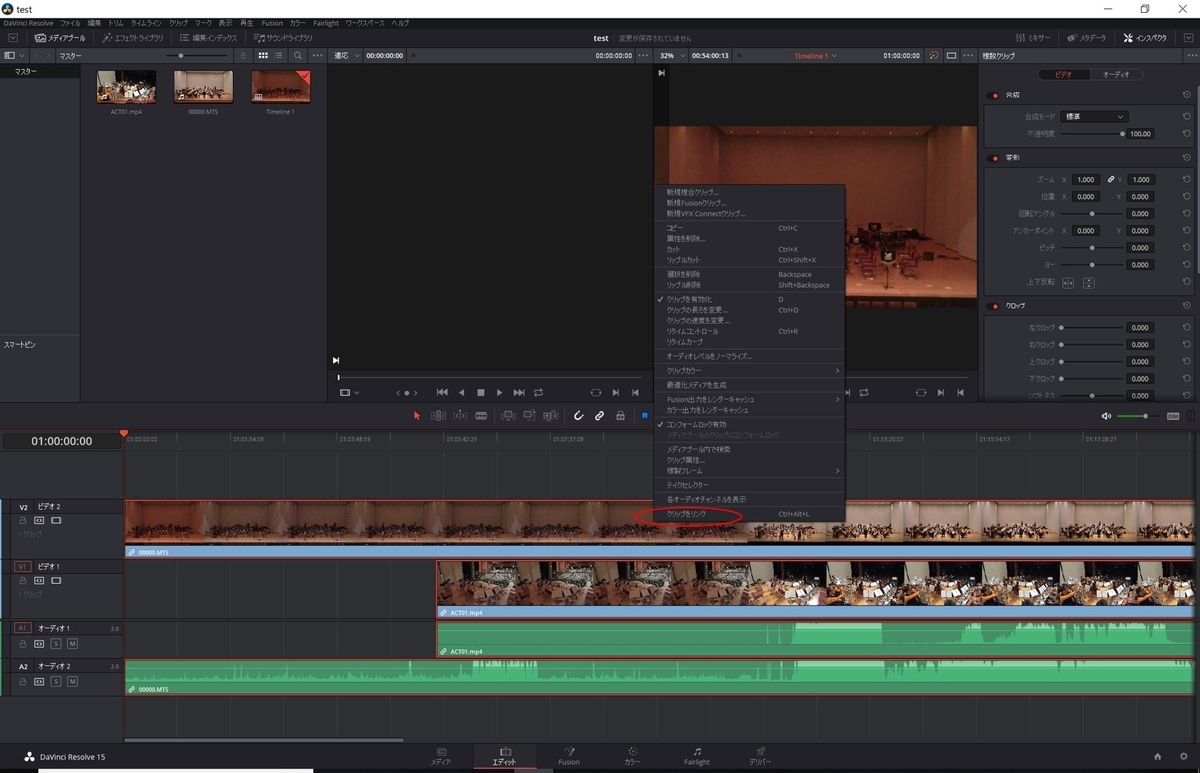The height and width of the screenshot is (773, 1200).
Task: Toggle メディアプール panel button
Action: point(60,38)
